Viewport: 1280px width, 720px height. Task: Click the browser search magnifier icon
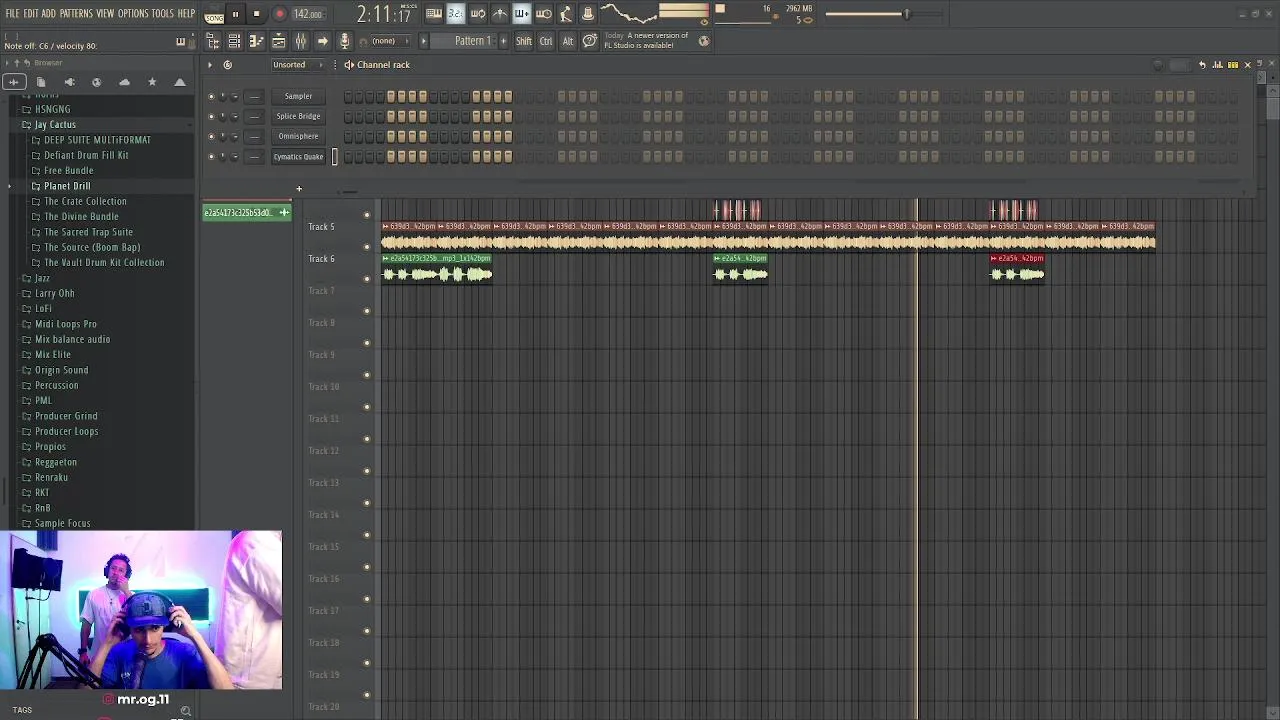pos(185,711)
